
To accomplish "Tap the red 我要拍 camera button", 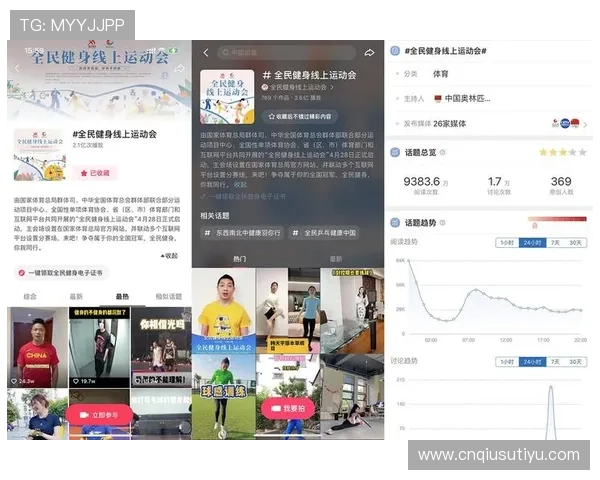I will (288, 409).
